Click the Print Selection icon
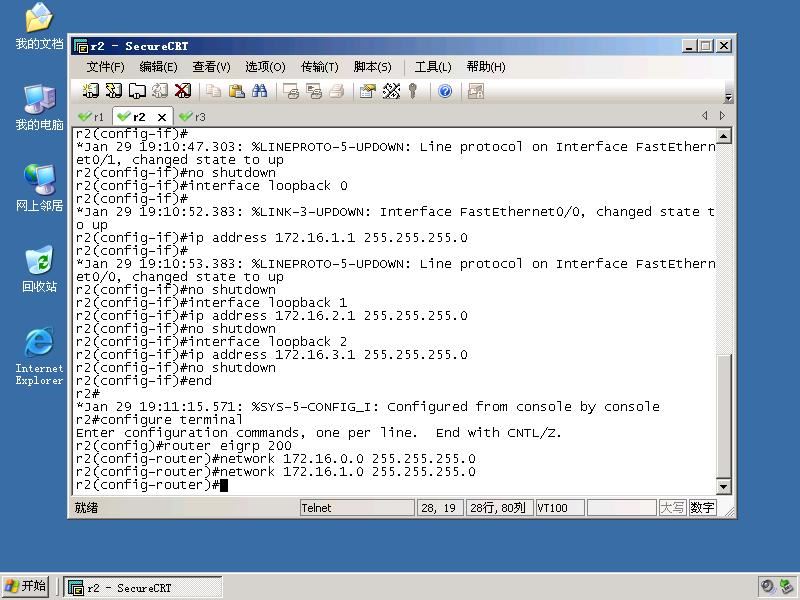 coord(314,91)
